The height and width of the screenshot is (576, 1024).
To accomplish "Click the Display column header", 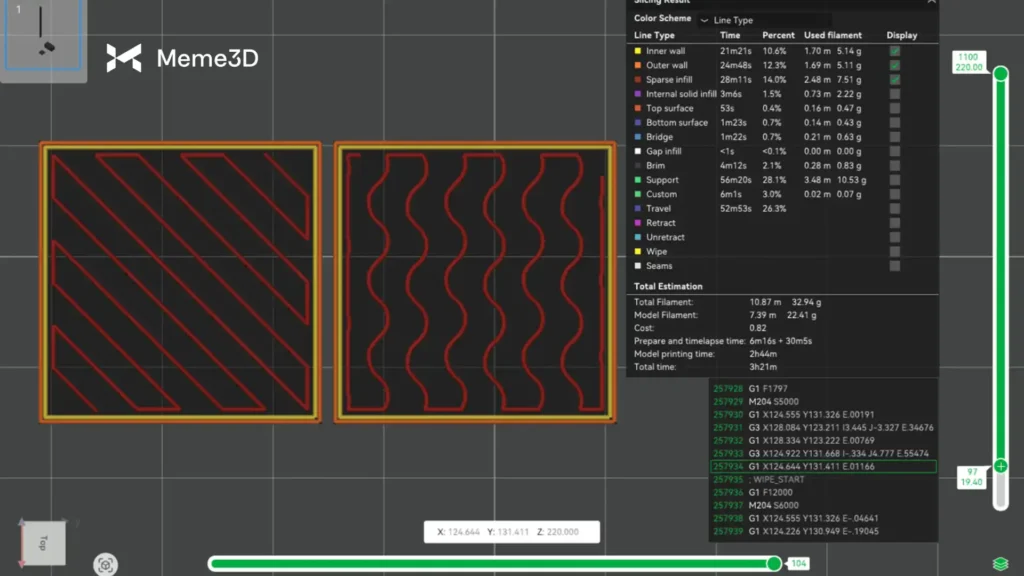I will pos(901,36).
